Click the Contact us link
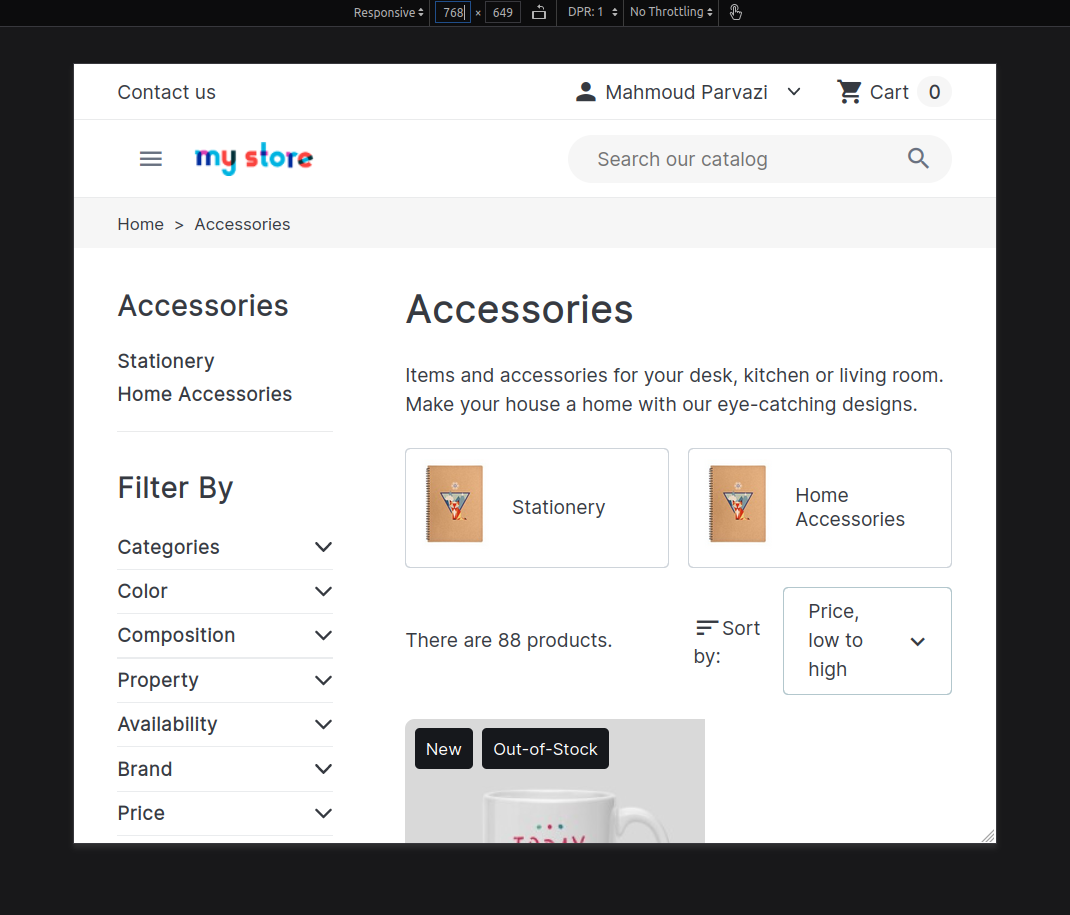The height and width of the screenshot is (915, 1070). tap(166, 91)
